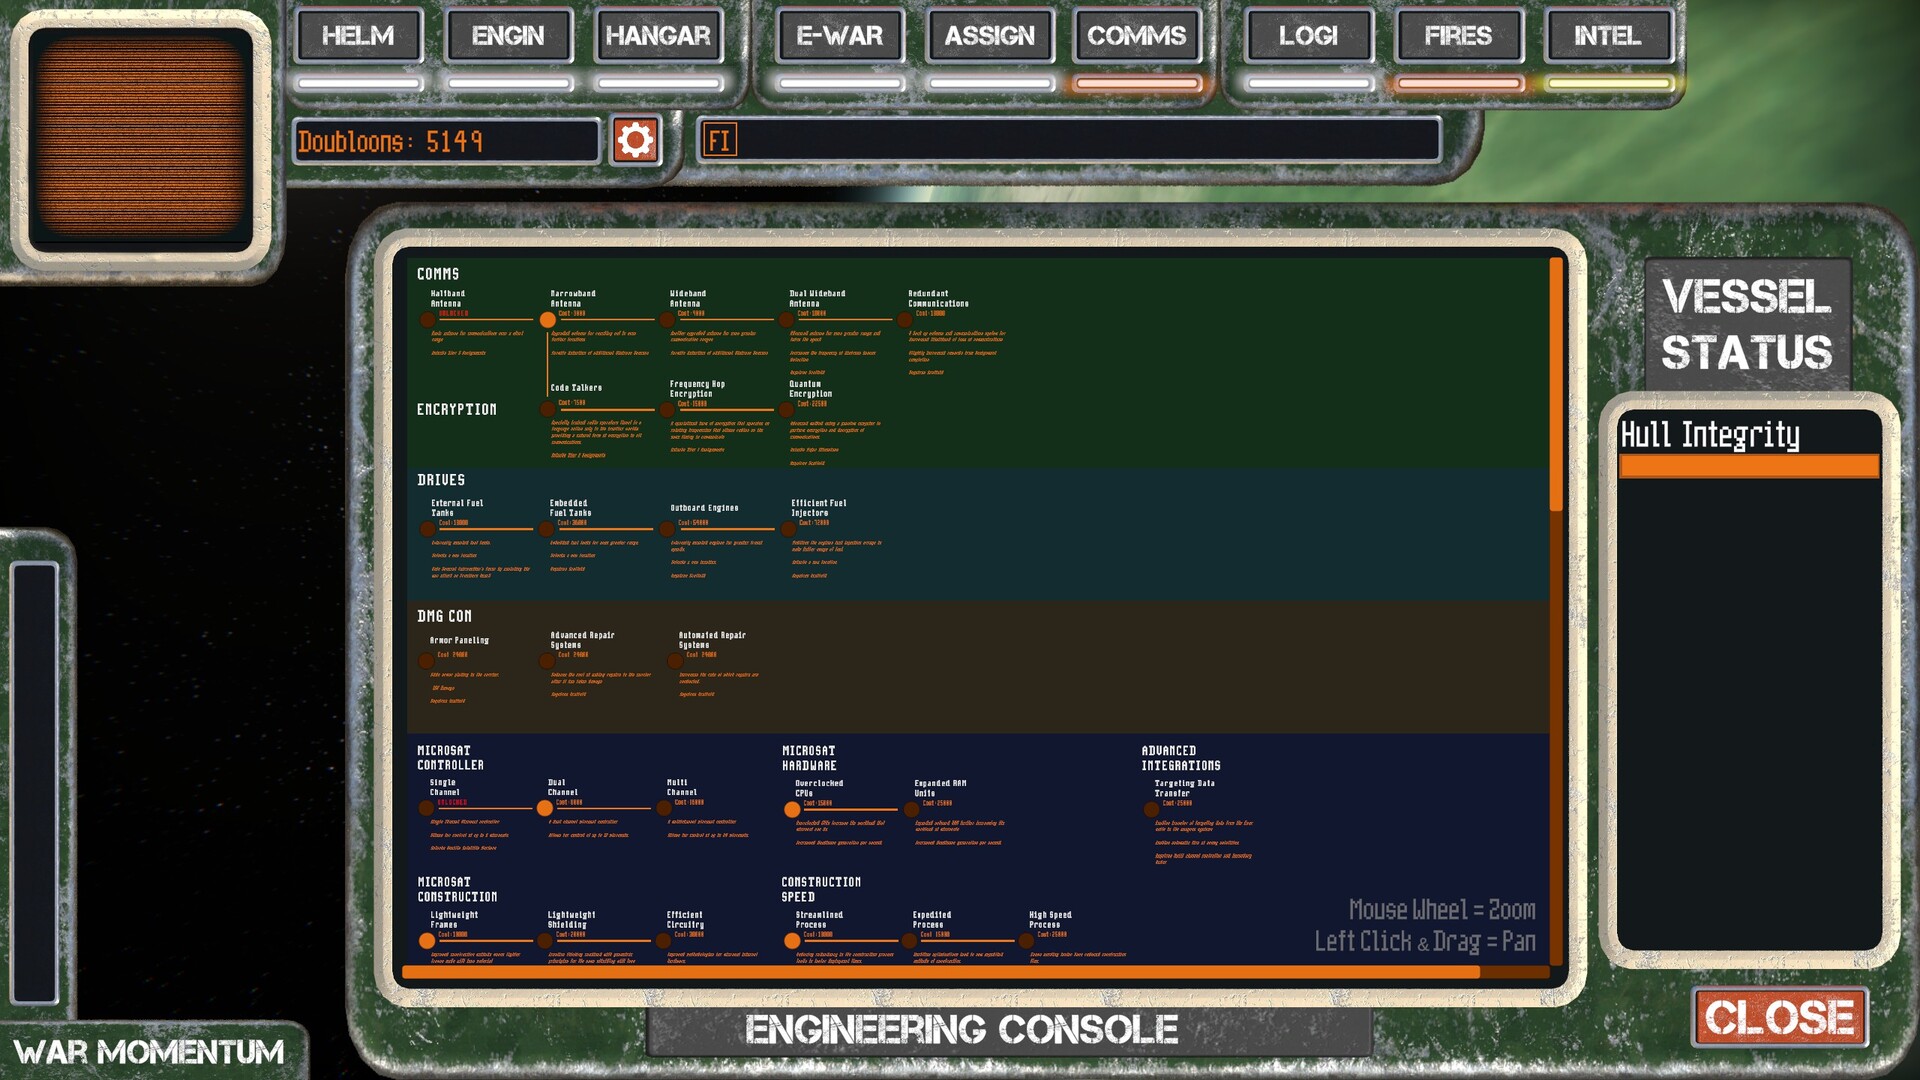Select the Wideband Antenna upgrade node
This screenshot has height=1080, width=1920.
click(x=667, y=320)
